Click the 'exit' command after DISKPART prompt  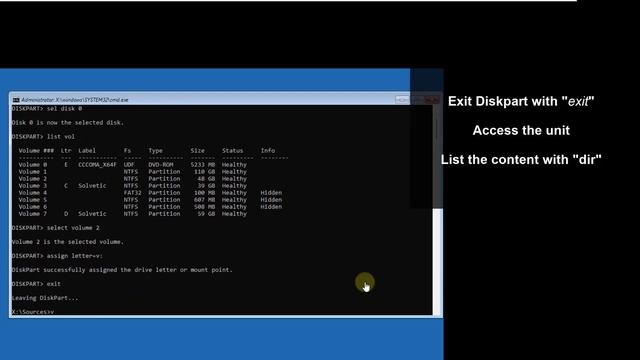[53, 284]
